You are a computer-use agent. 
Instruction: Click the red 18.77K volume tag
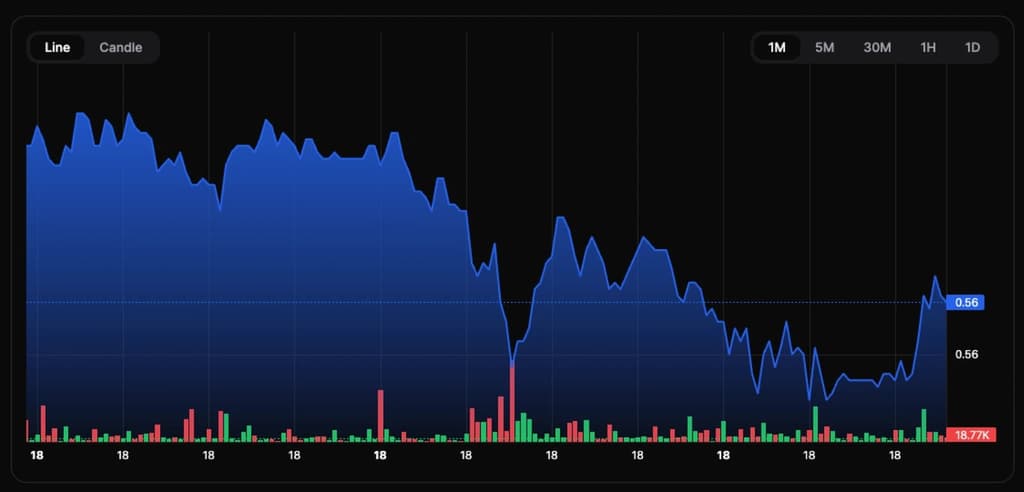click(x=971, y=435)
